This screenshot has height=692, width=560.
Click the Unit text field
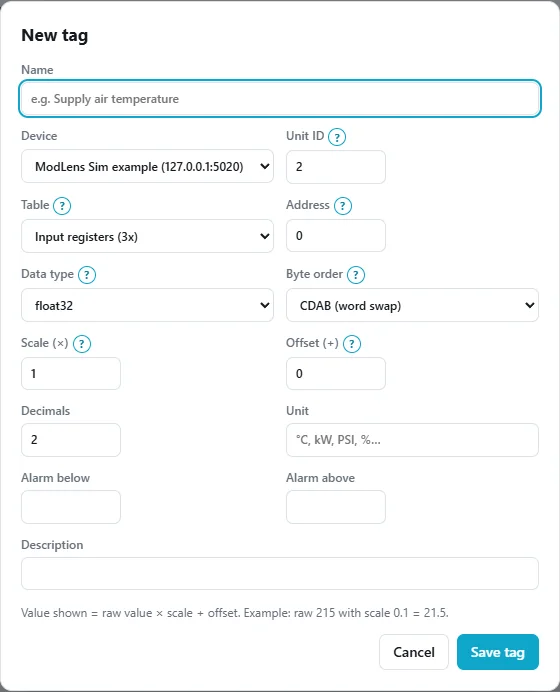point(412,440)
